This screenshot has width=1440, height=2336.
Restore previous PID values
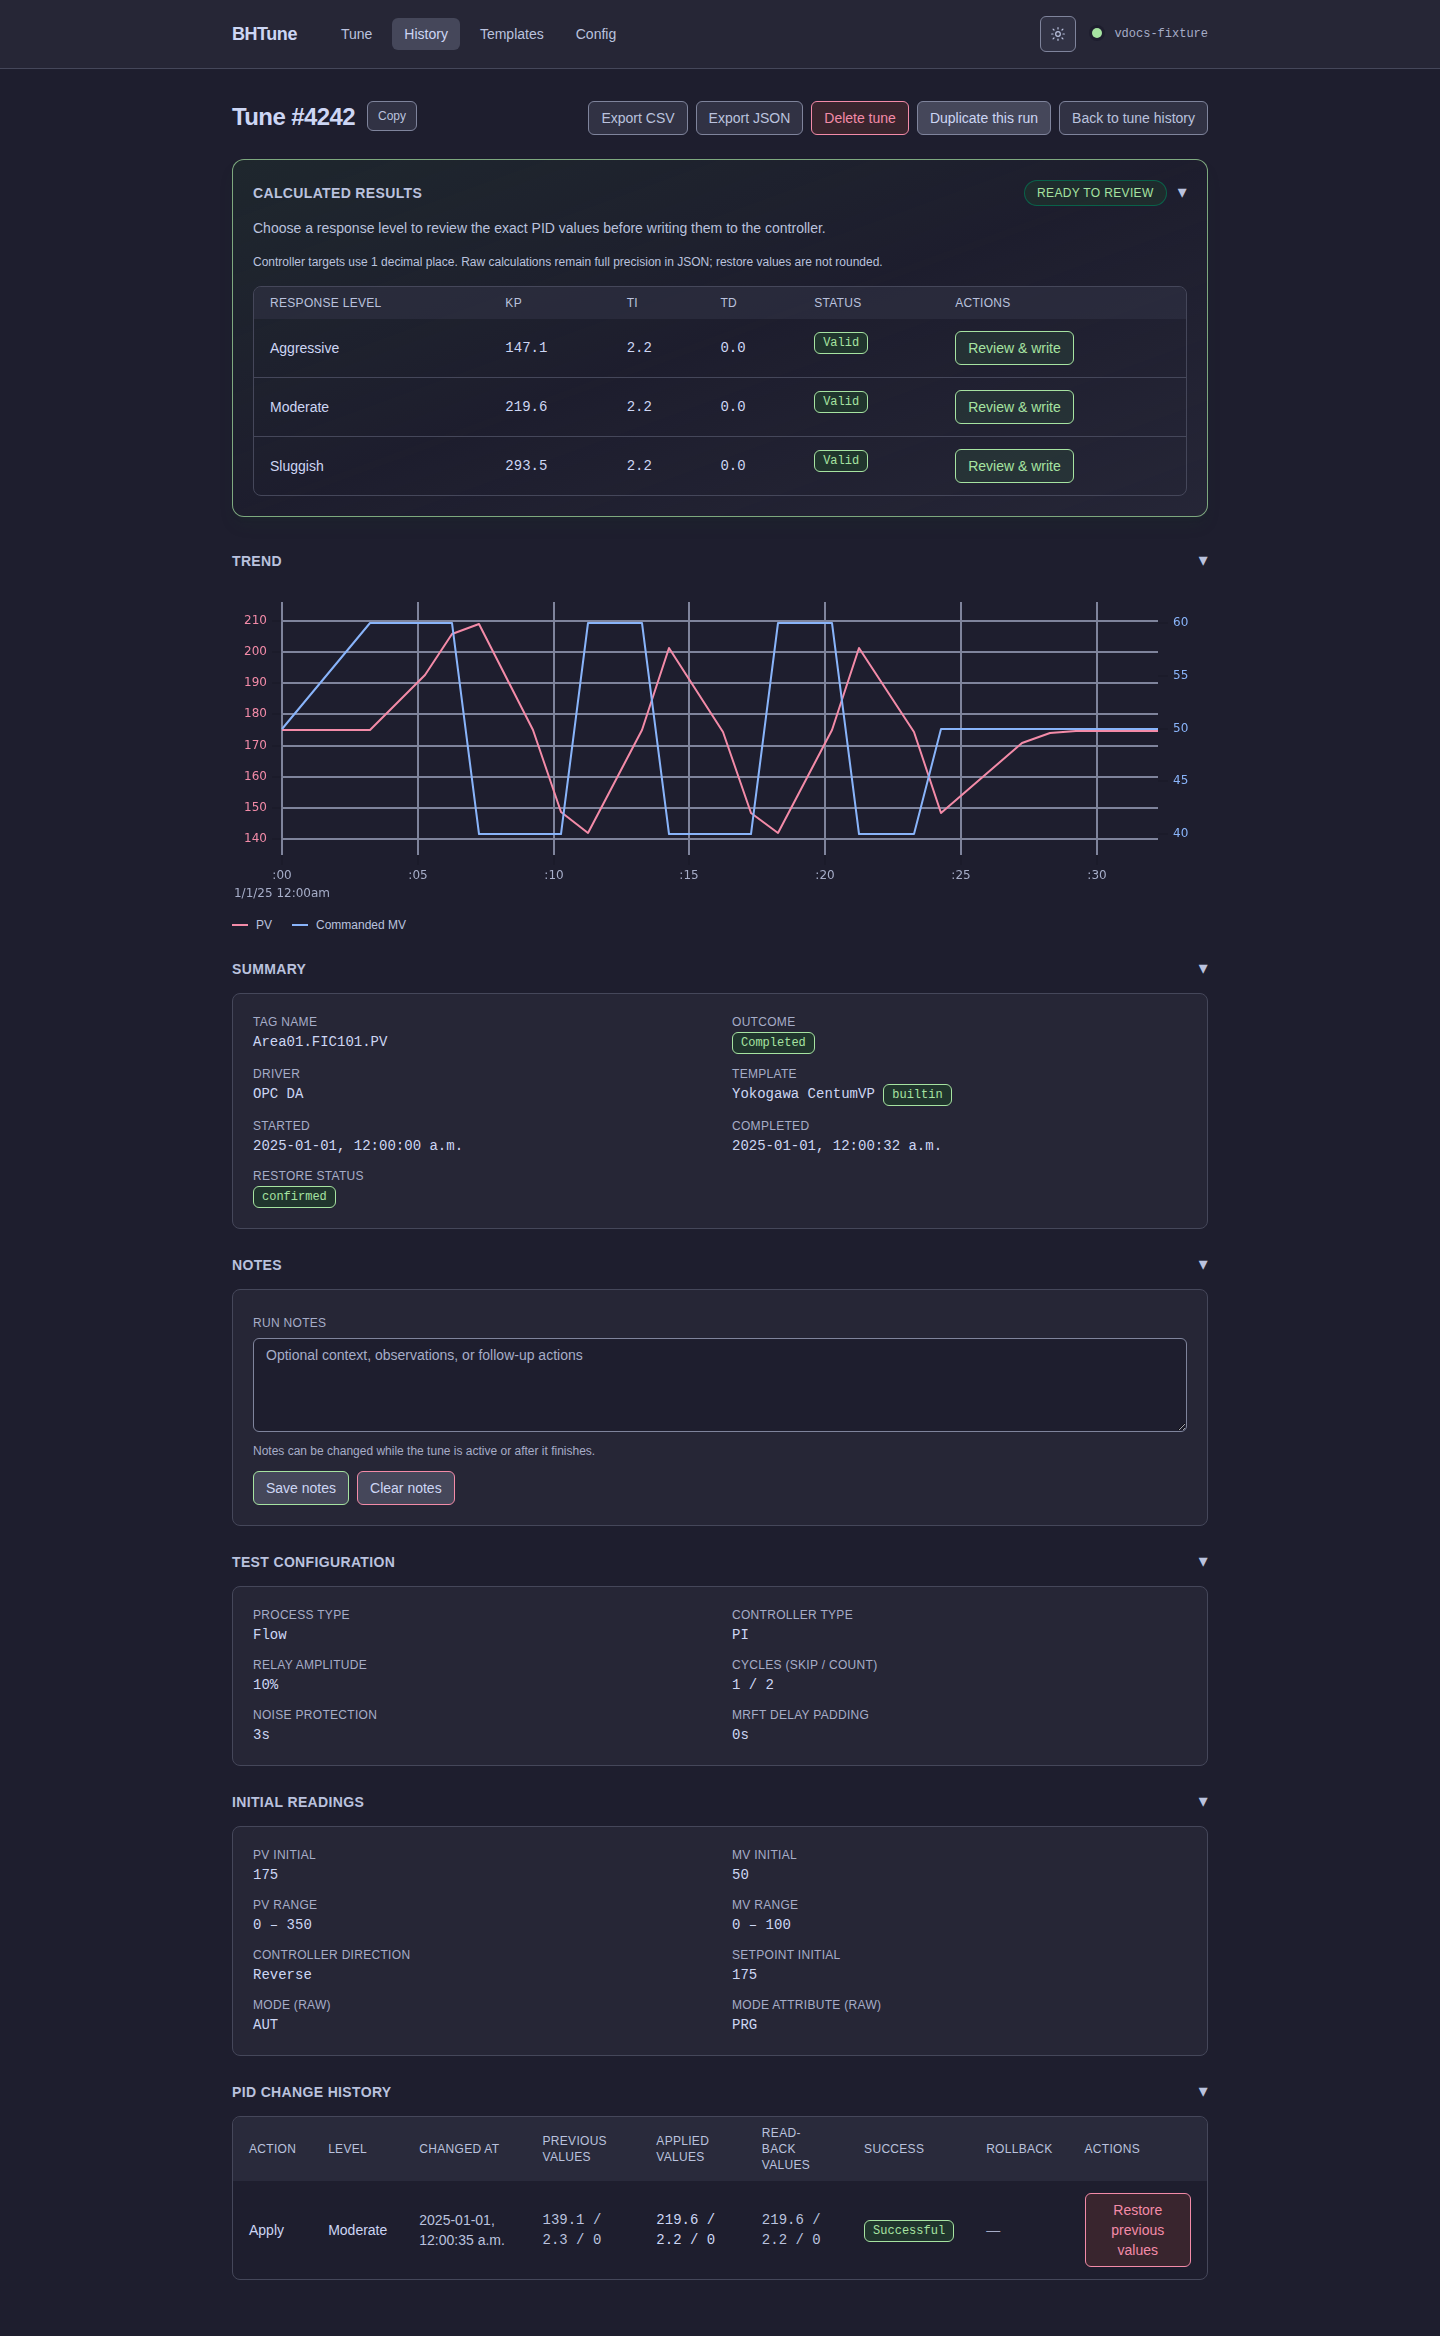(1138, 2230)
